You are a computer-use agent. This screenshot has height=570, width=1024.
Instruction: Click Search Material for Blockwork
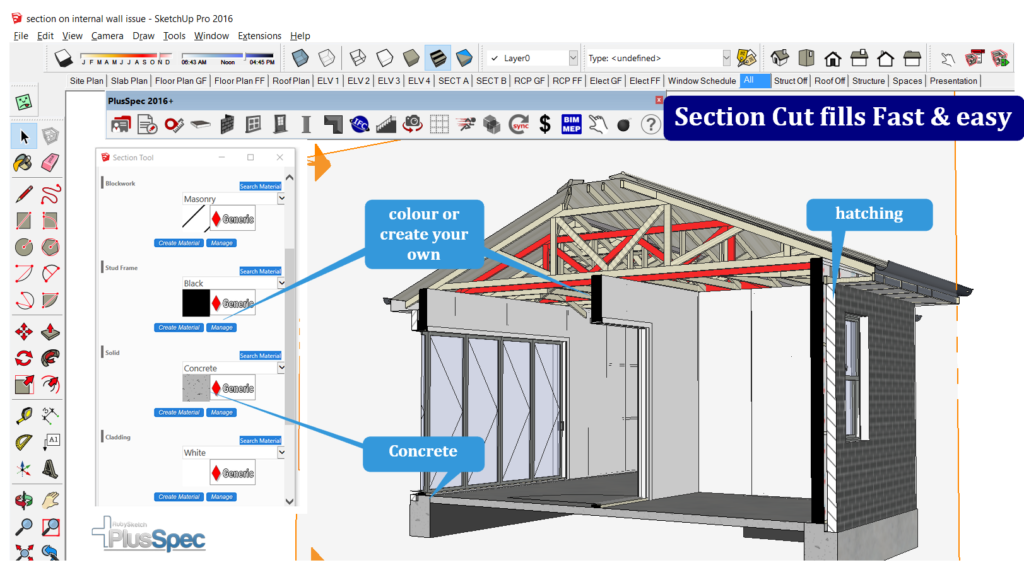(260, 186)
